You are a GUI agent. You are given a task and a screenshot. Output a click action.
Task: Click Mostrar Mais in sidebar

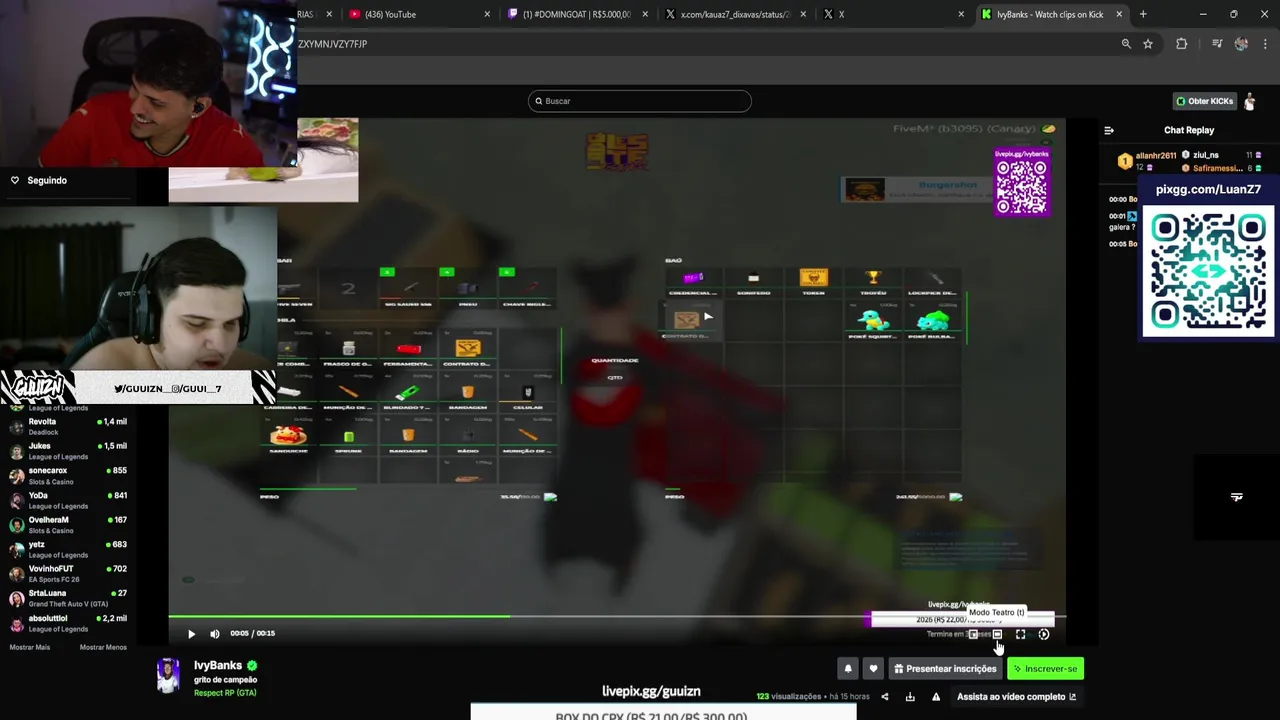click(x=29, y=648)
